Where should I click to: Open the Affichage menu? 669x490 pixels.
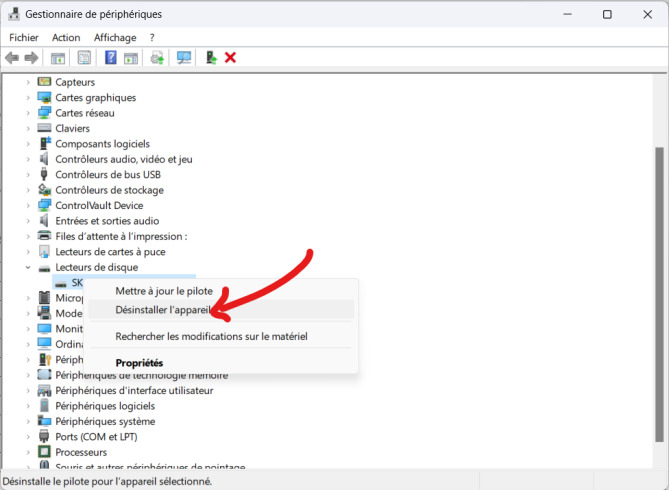[117, 37]
